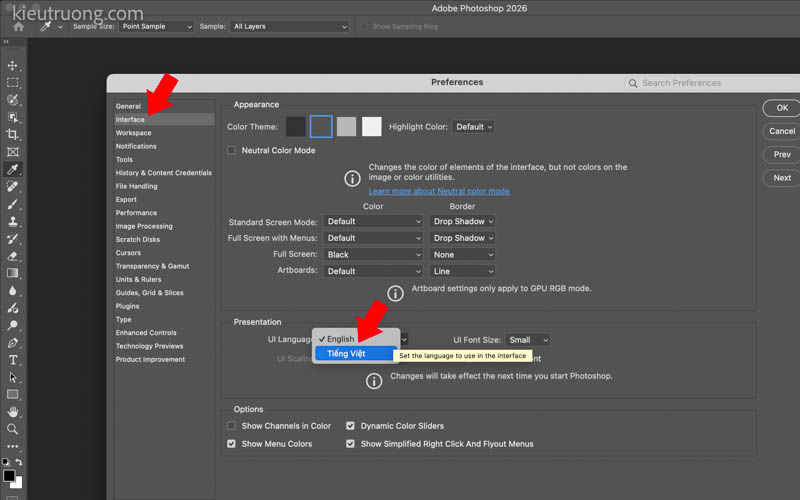Uncheck Dynamic Color Sliders
Screen dimensions: 800x500
[351, 426]
